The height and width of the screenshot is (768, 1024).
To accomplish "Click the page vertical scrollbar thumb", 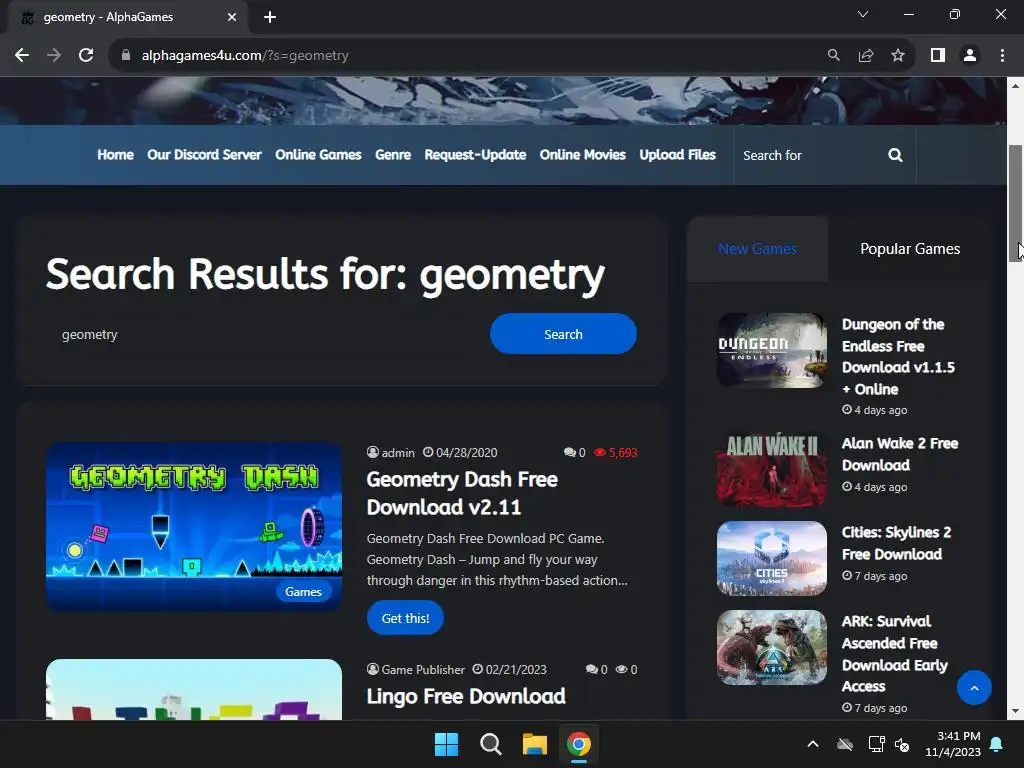I will pos(1015,202).
